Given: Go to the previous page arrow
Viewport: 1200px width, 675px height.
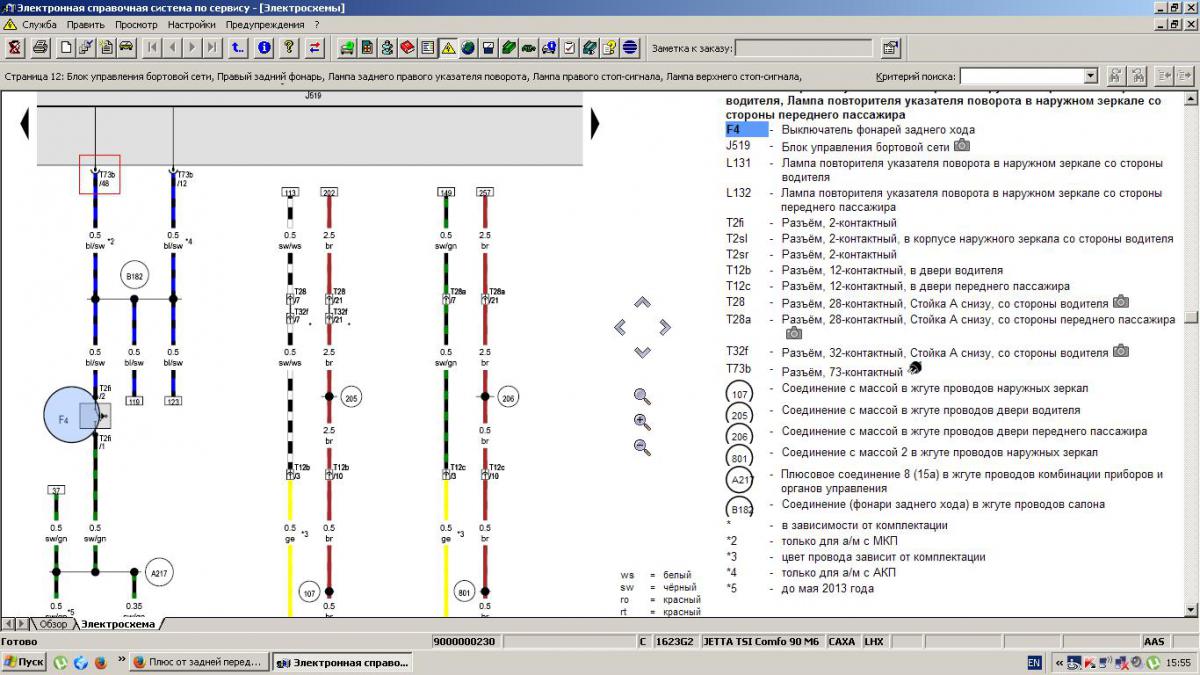Looking at the screenshot, I should click(172, 47).
